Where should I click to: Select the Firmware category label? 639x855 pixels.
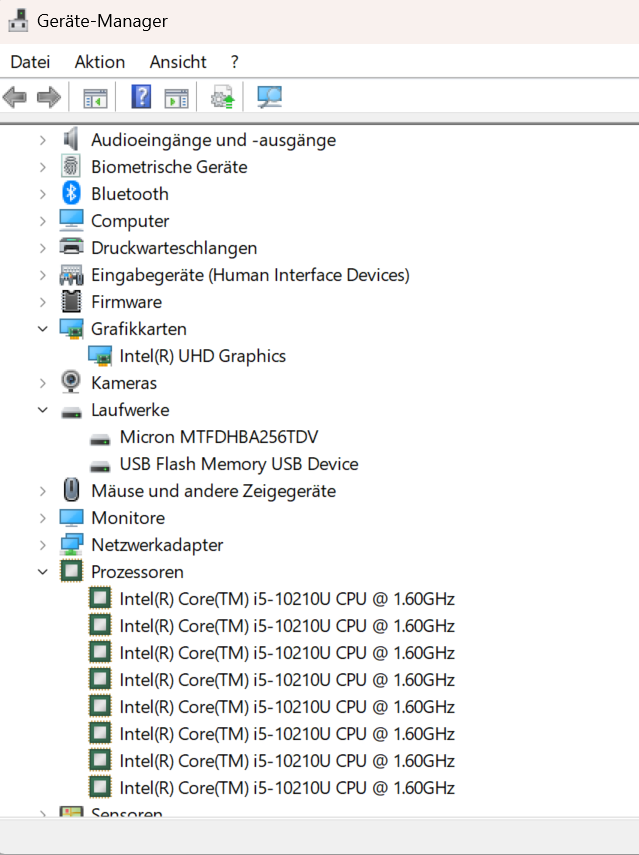tap(126, 302)
